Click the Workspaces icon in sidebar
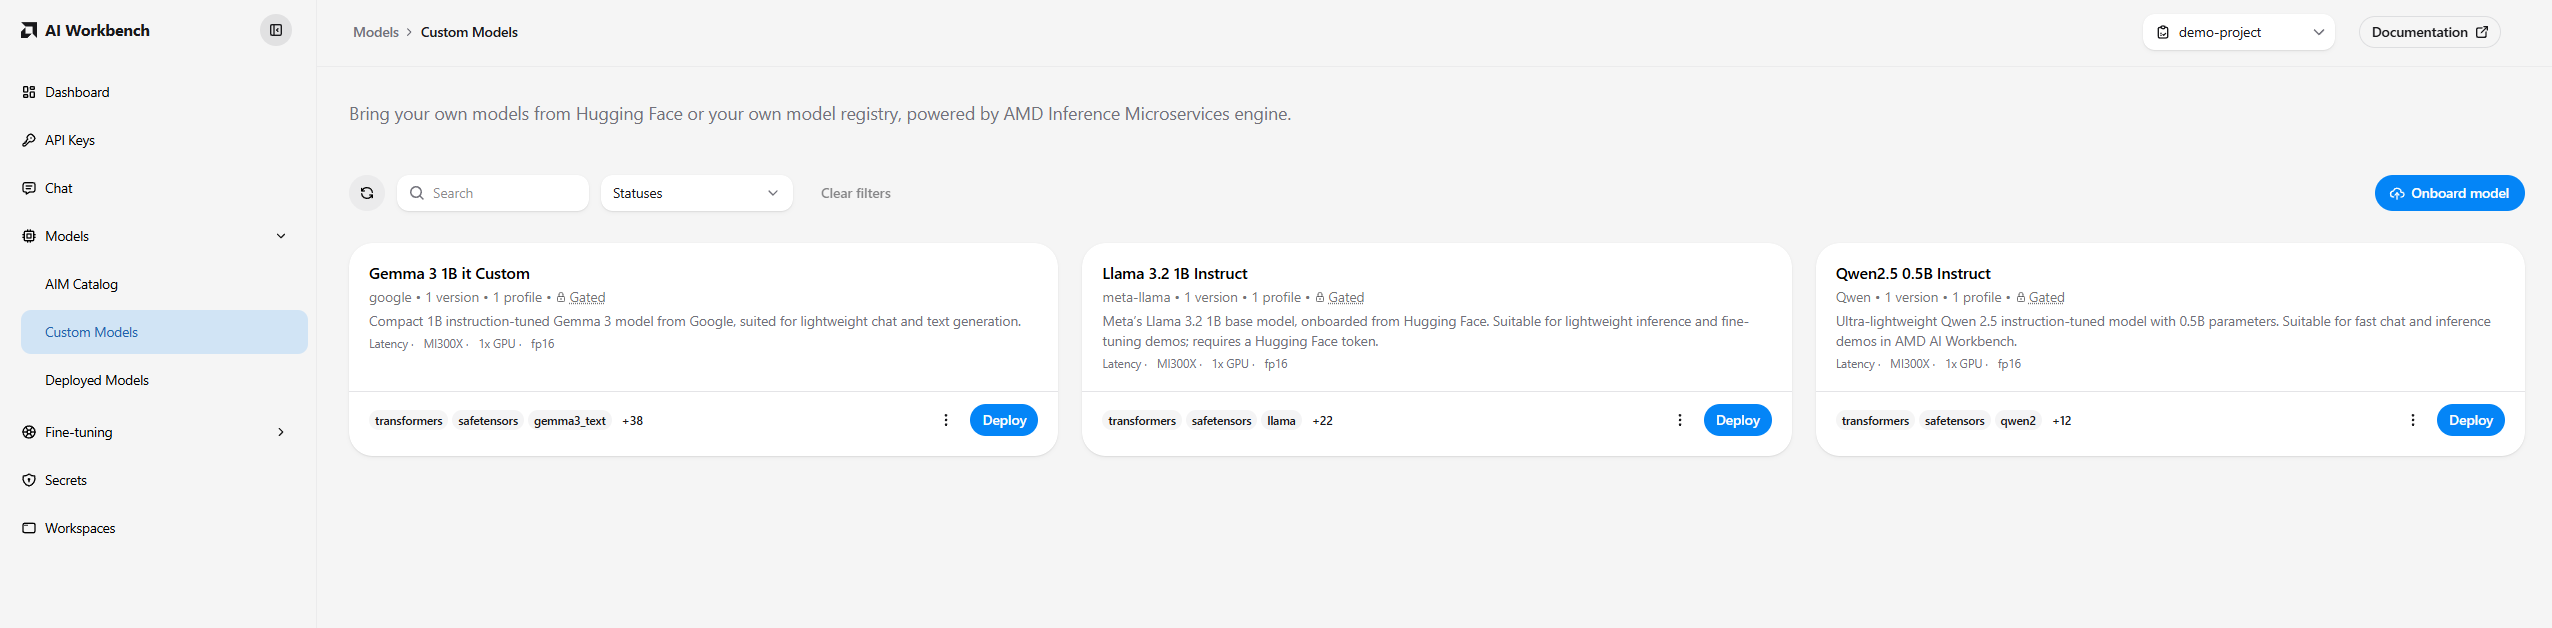 [29, 528]
